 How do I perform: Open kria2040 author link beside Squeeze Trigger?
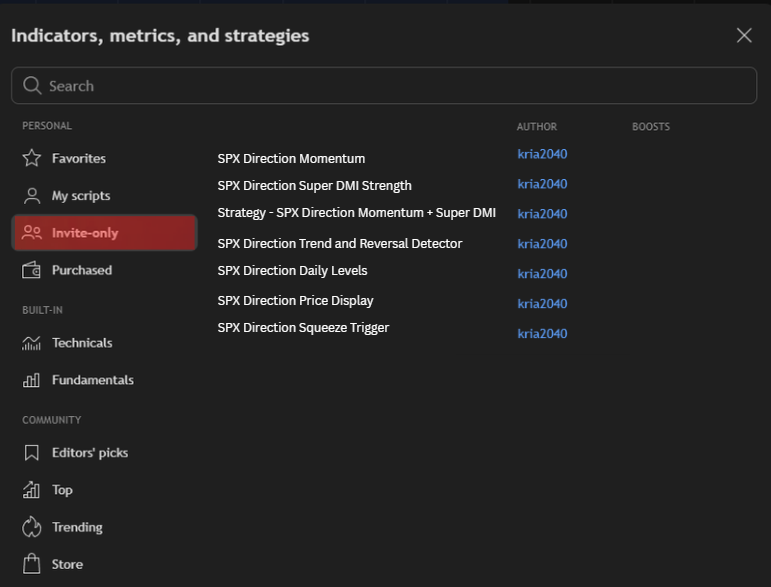542,333
